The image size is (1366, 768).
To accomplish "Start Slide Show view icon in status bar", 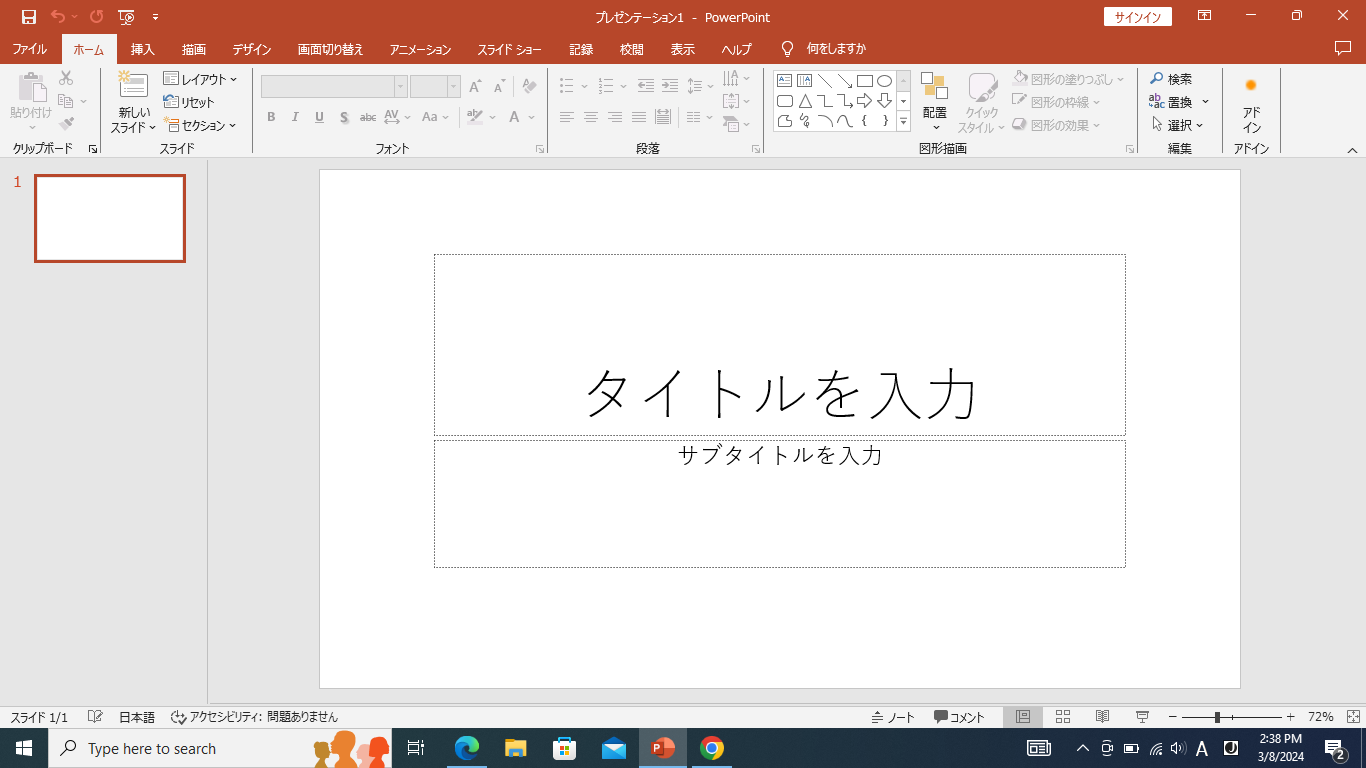I will [x=1142, y=717].
